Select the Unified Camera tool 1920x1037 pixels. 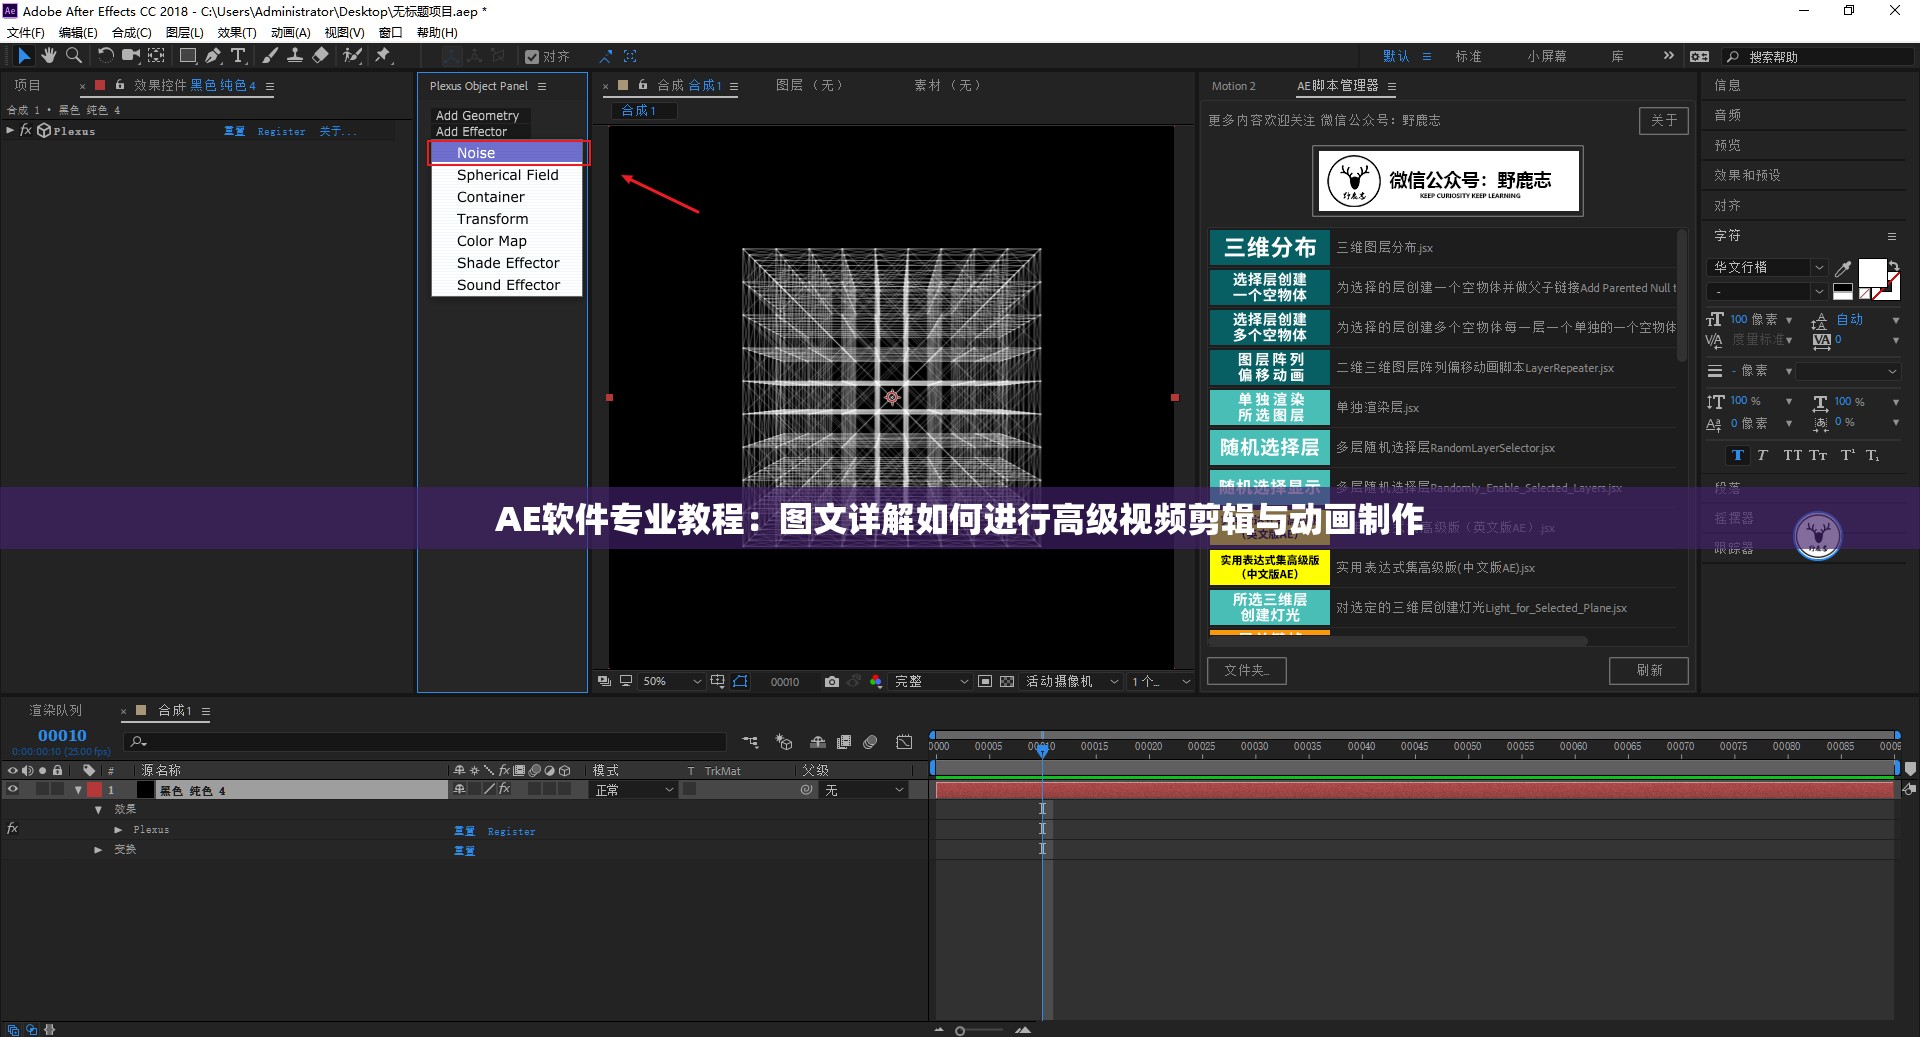tap(130, 56)
